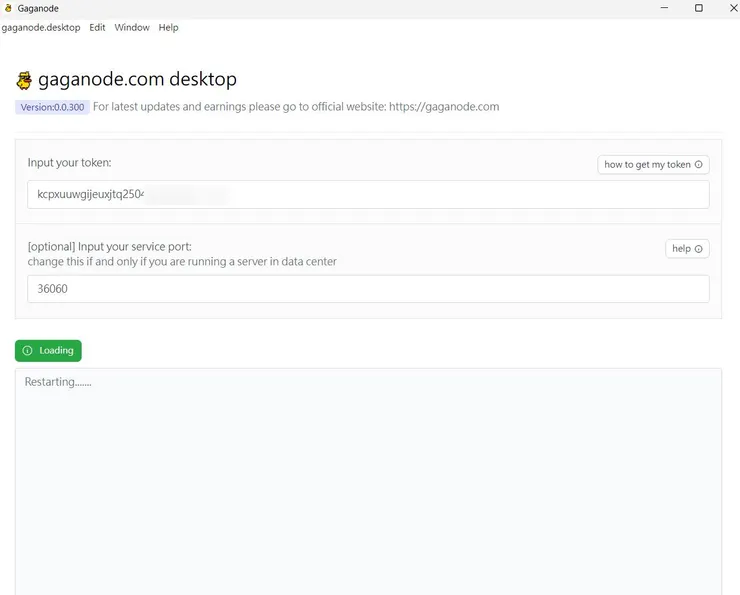
Task: Click the gaganode mascot logo beside the heading
Action: coord(24,80)
